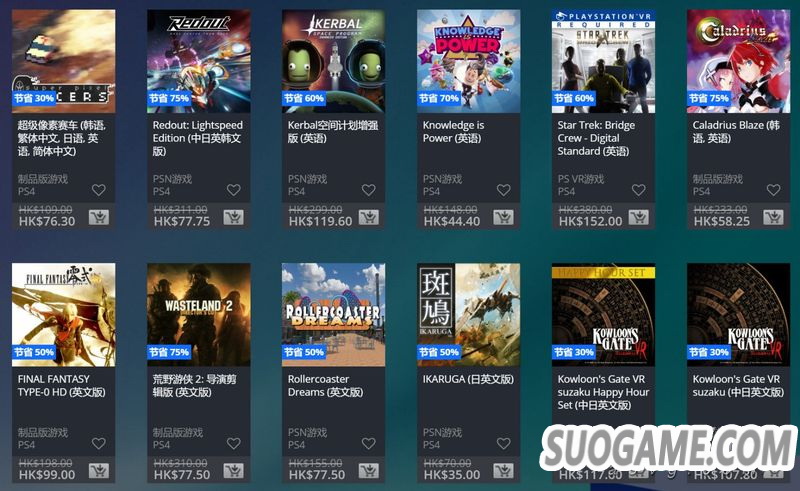This screenshot has height=491, width=800.
Task: Add Kerbal Space Program to cart
Action: 368,218
